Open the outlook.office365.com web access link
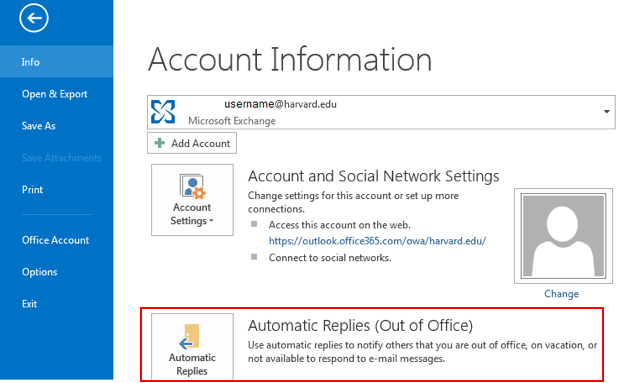This screenshot has width=619, height=383. pos(377,241)
